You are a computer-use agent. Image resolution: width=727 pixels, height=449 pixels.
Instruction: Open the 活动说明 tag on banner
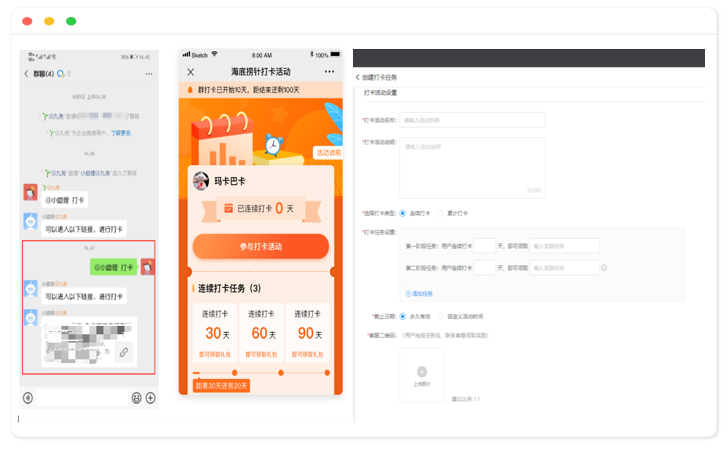327,153
